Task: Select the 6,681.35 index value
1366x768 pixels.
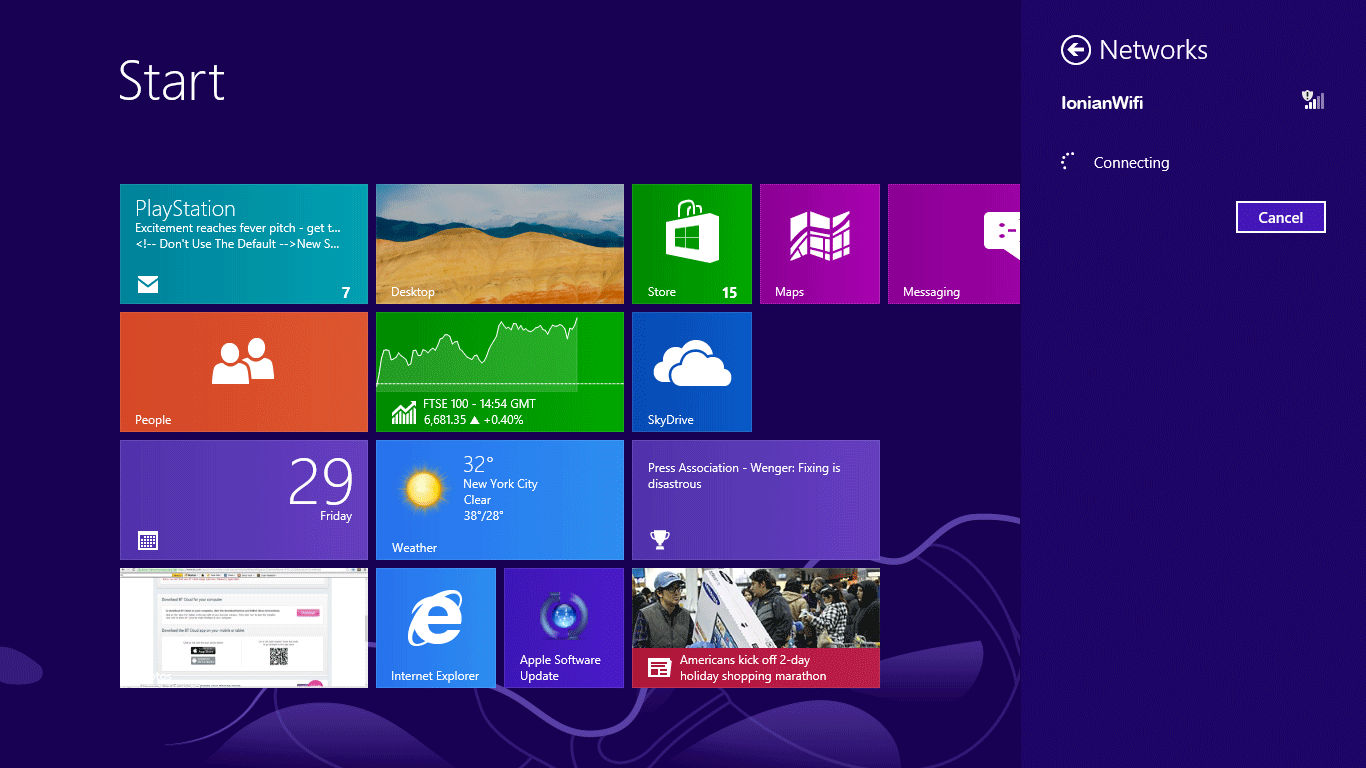Action: point(445,420)
